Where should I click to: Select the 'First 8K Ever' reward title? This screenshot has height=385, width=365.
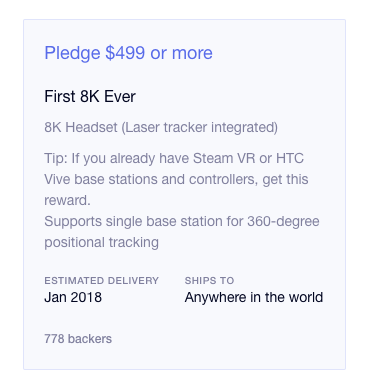[x=90, y=97]
